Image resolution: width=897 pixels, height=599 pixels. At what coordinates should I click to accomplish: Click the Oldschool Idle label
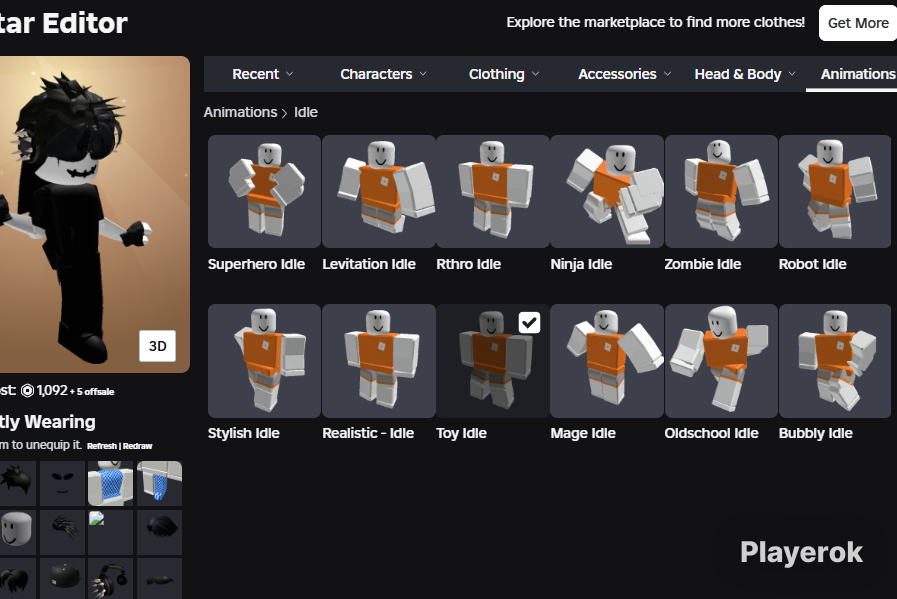(x=711, y=433)
